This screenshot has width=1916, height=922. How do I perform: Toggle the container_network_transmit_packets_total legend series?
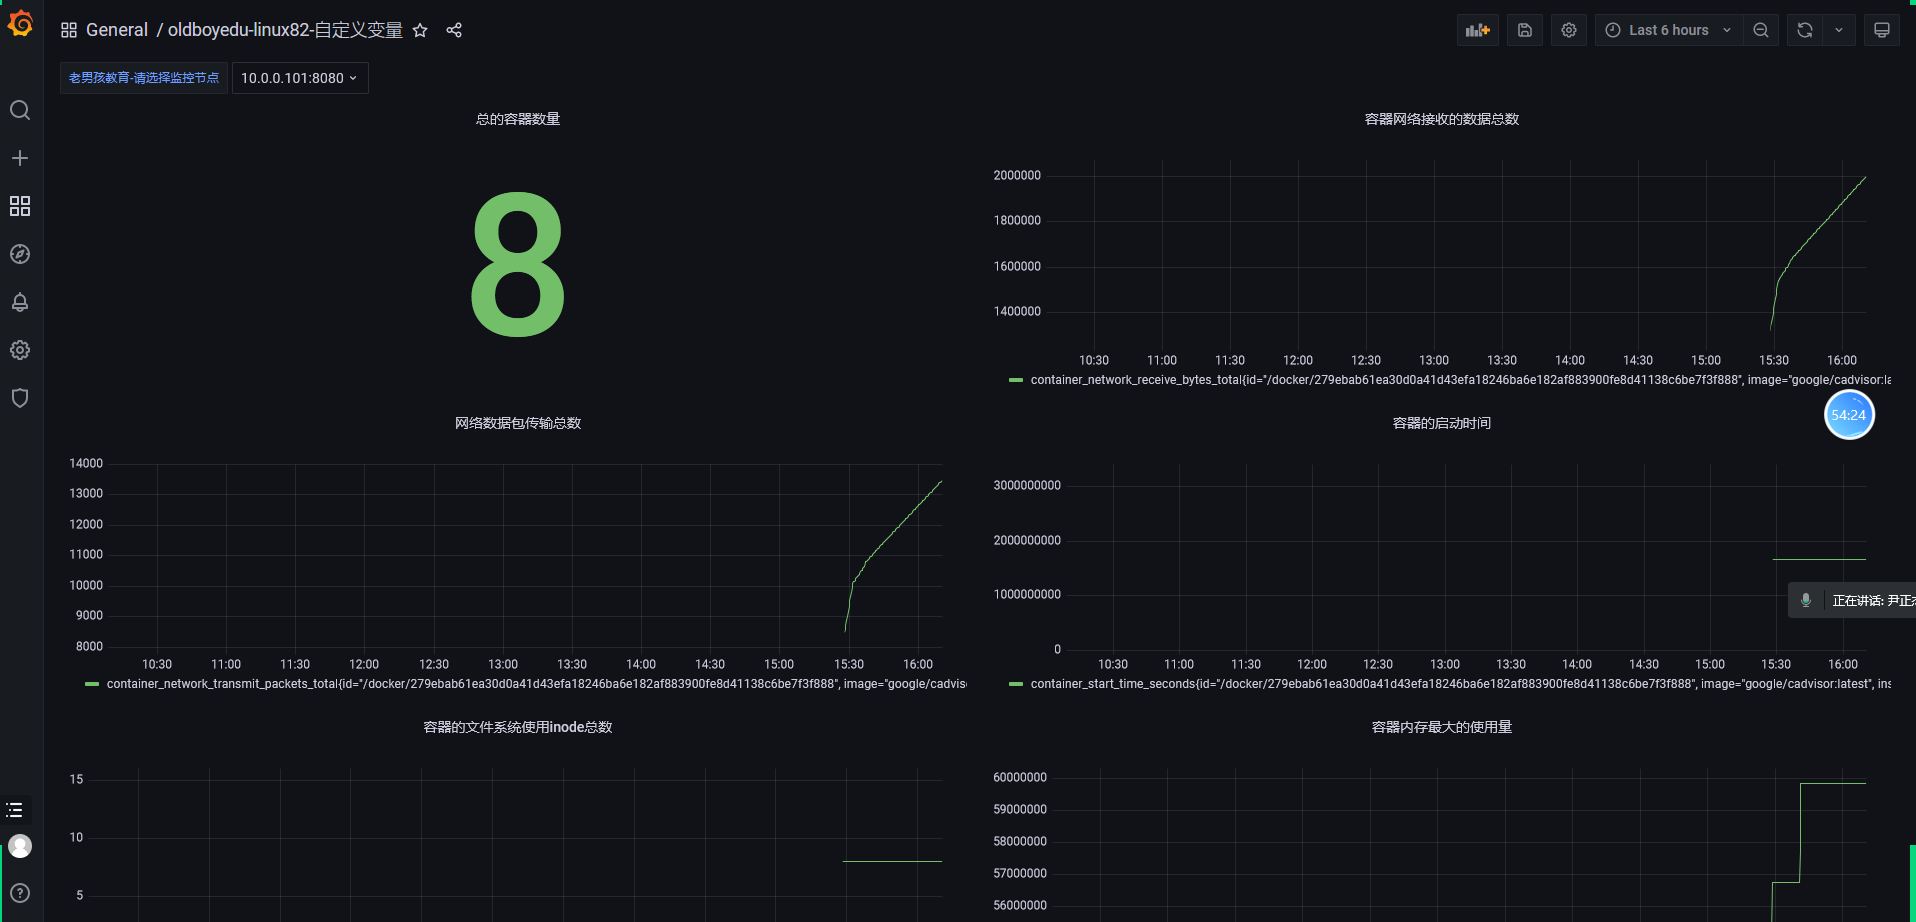536,684
